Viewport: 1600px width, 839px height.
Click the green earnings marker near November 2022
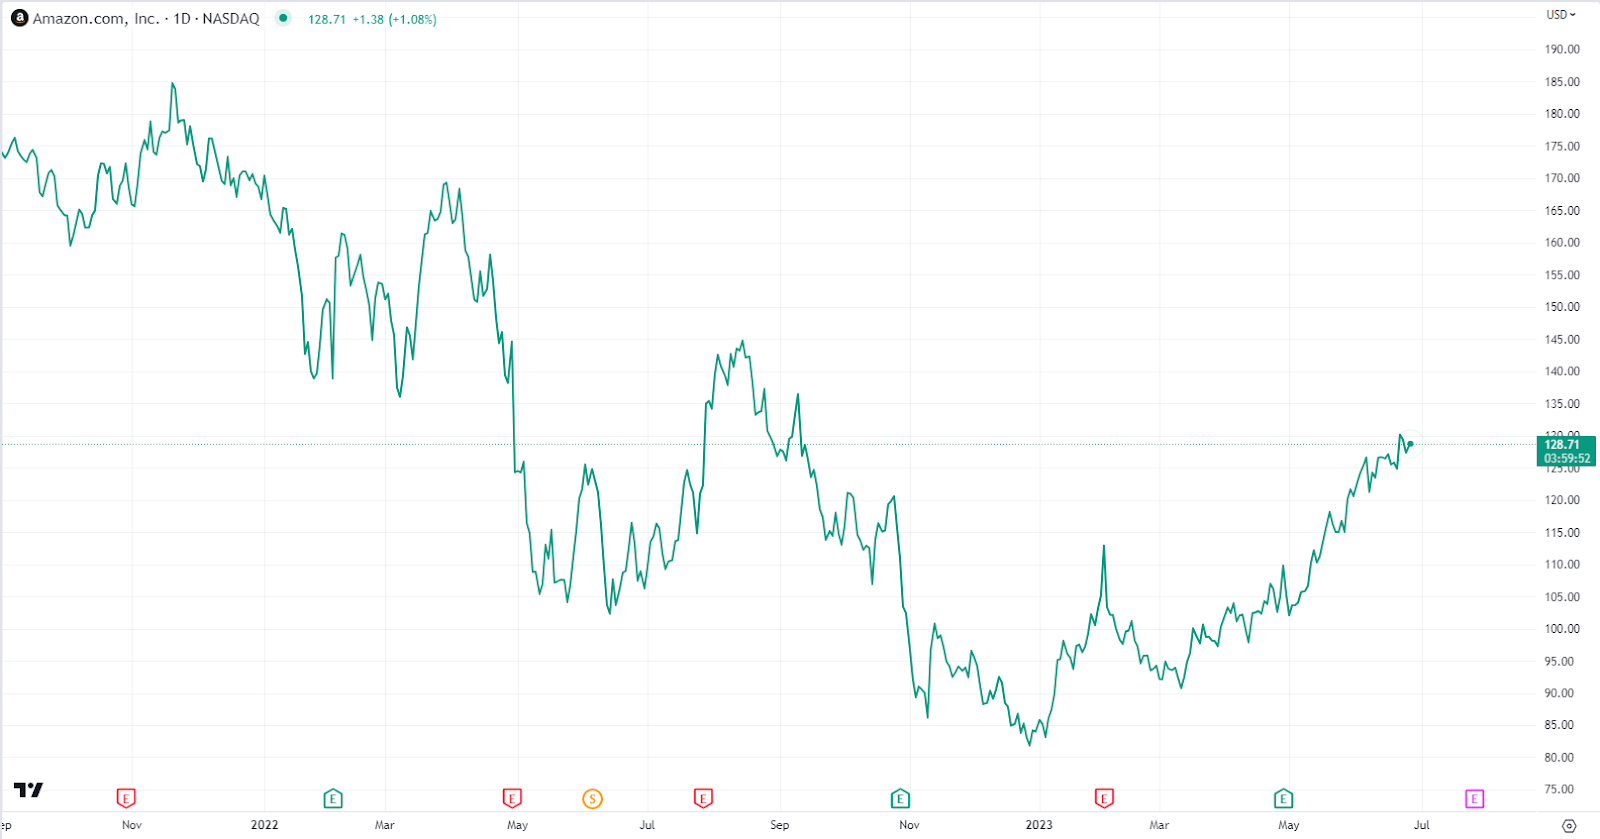tap(900, 798)
